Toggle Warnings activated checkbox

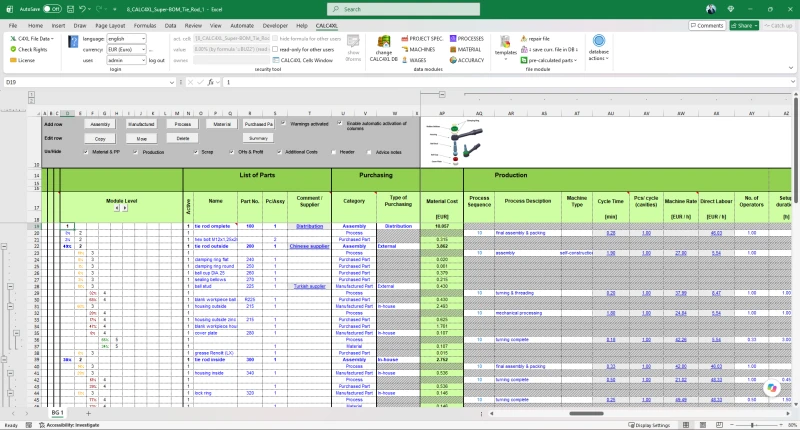click(x=284, y=123)
